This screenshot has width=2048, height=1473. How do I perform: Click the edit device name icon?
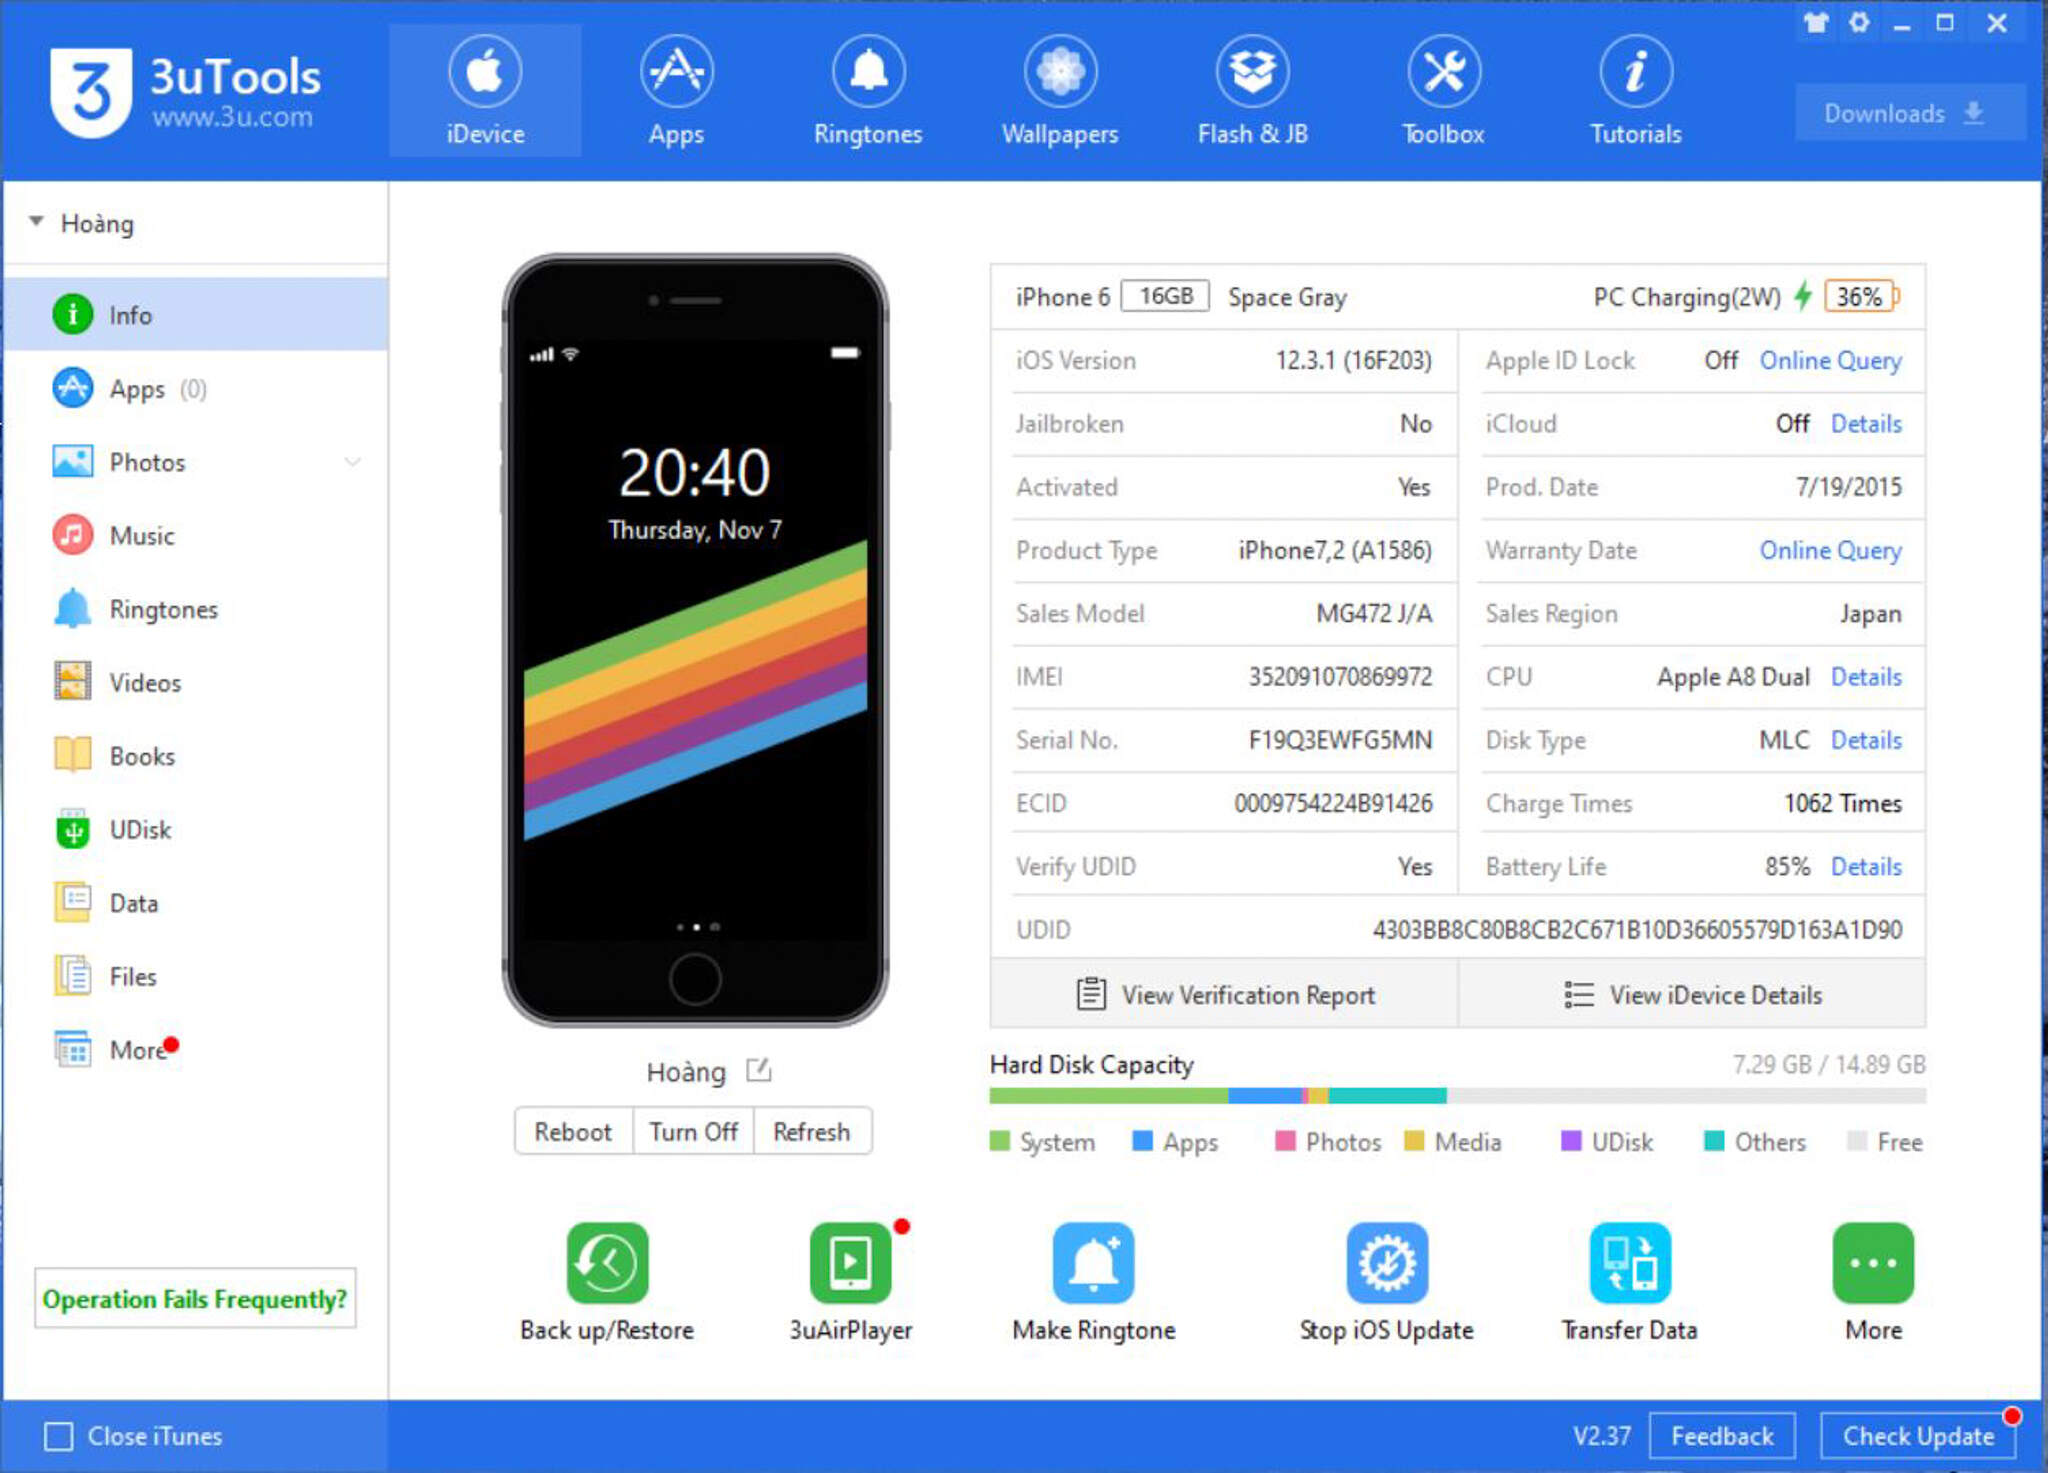click(759, 1071)
